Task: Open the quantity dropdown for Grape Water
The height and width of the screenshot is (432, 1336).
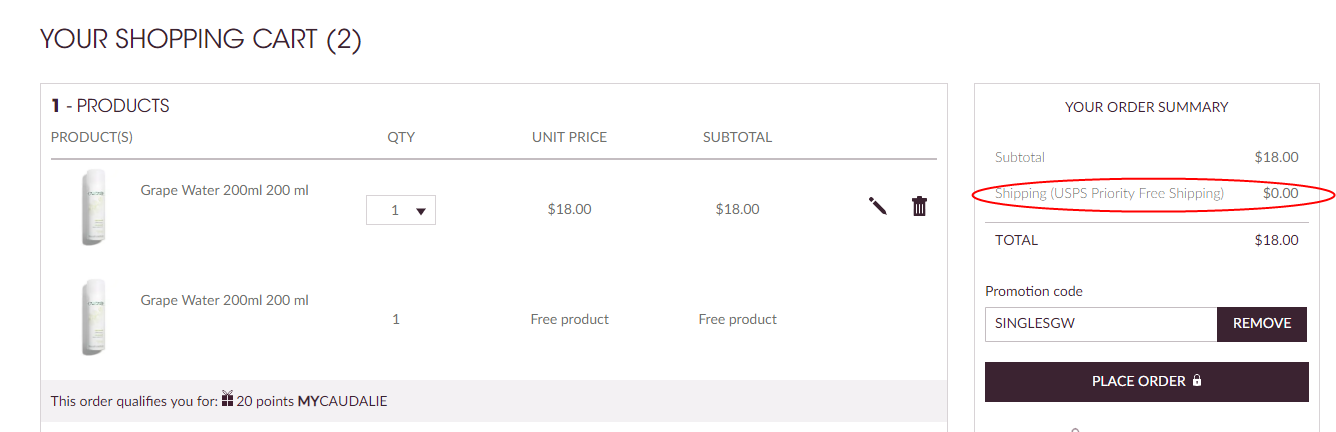Action: [401, 210]
